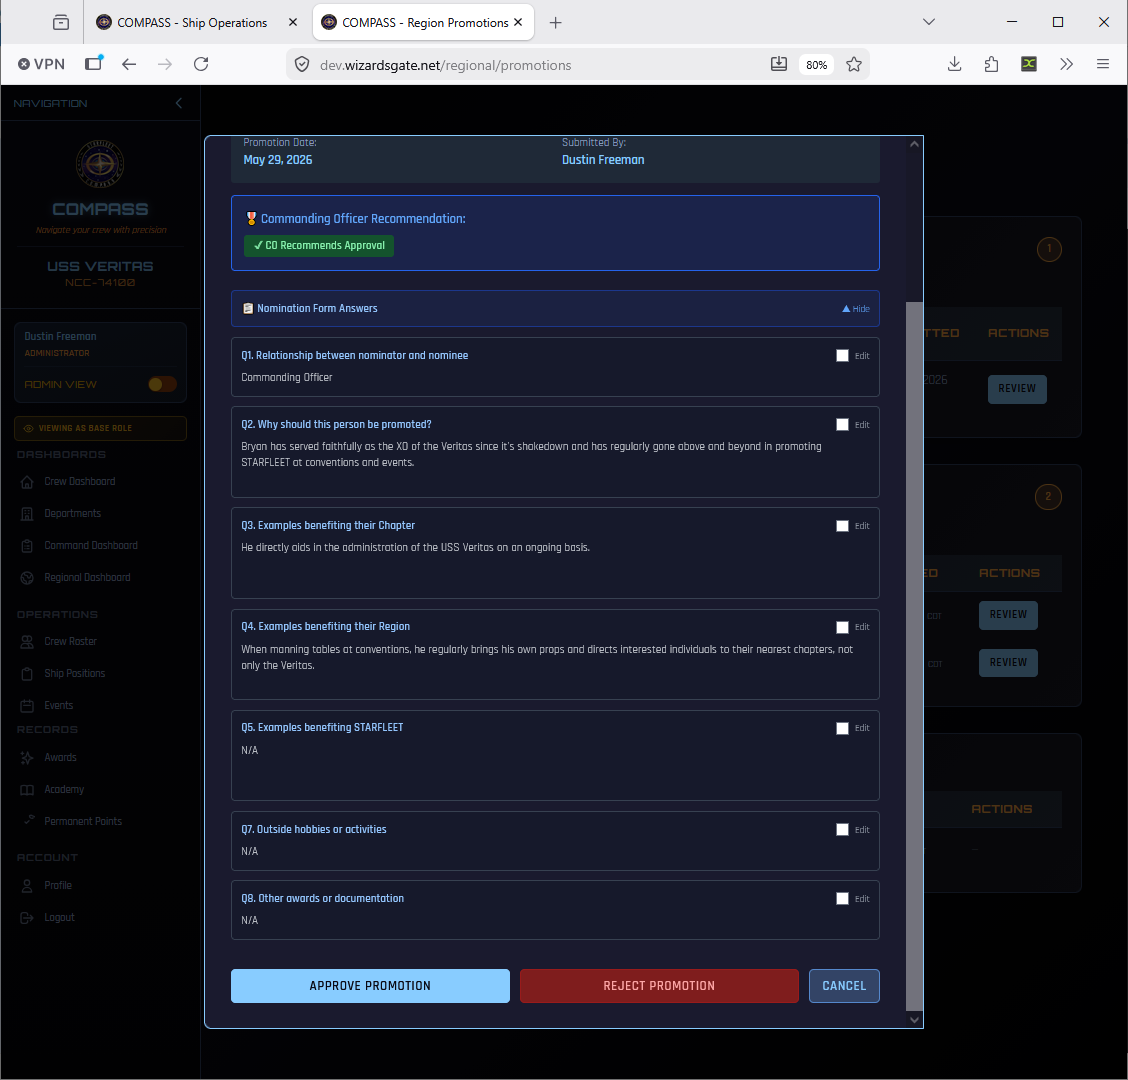The height and width of the screenshot is (1080, 1128).
Task: Click the dialog scrollbar up arrow
Action: click(914, 144)
